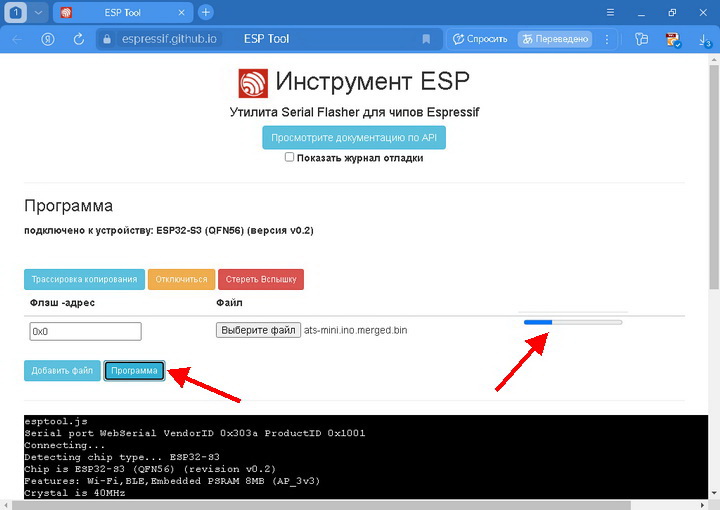Click the Файл column header
Viewport: 720px width, 510px height.
[x=229, y=303]
